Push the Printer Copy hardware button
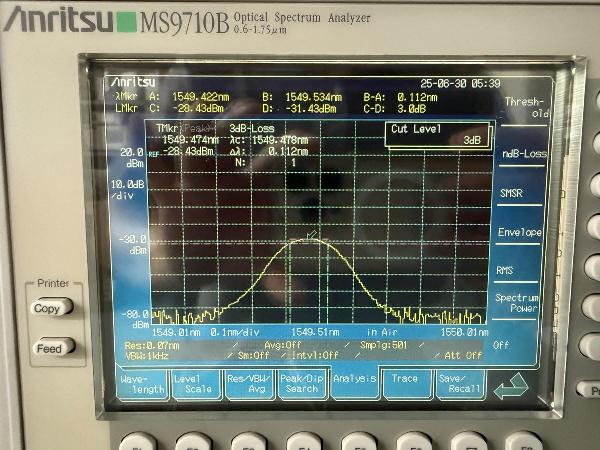The image size is (600, 450). [52, 308]
